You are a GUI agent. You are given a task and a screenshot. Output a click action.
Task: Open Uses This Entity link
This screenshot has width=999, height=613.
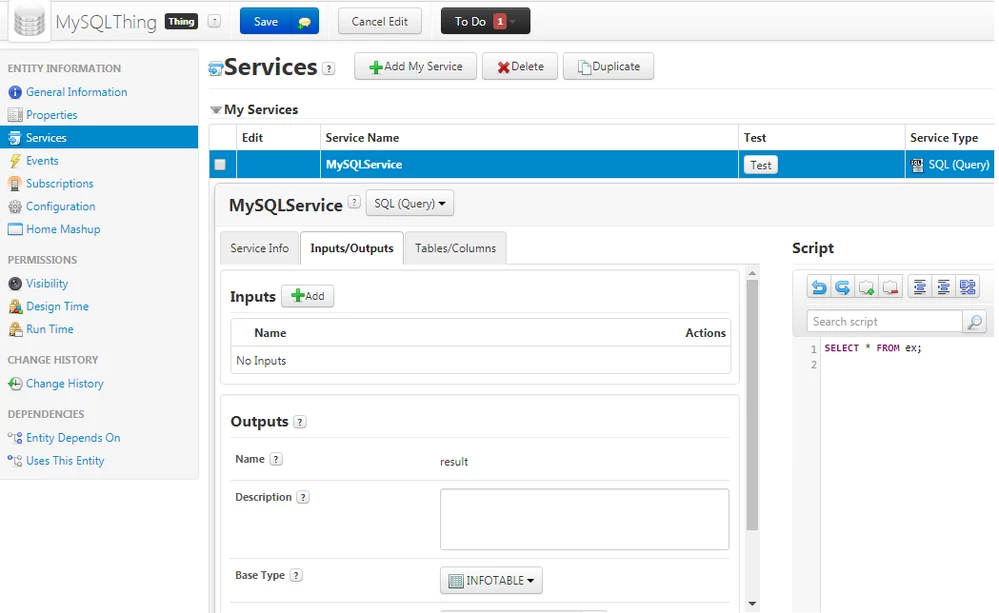click(65, 461)
